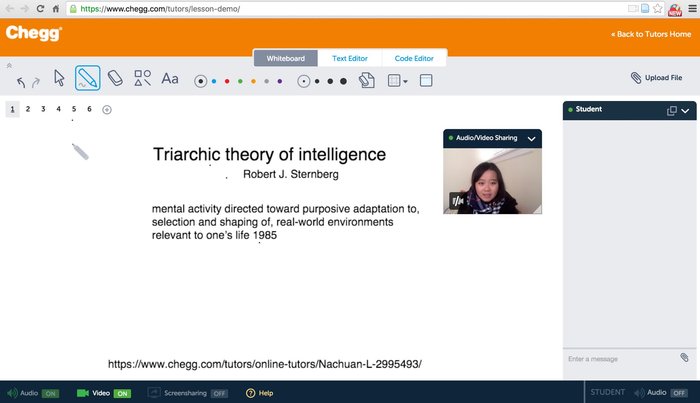The image size is (700, 403).
Task: Bookmark this page with the star
Action: [x=658, y=8]
